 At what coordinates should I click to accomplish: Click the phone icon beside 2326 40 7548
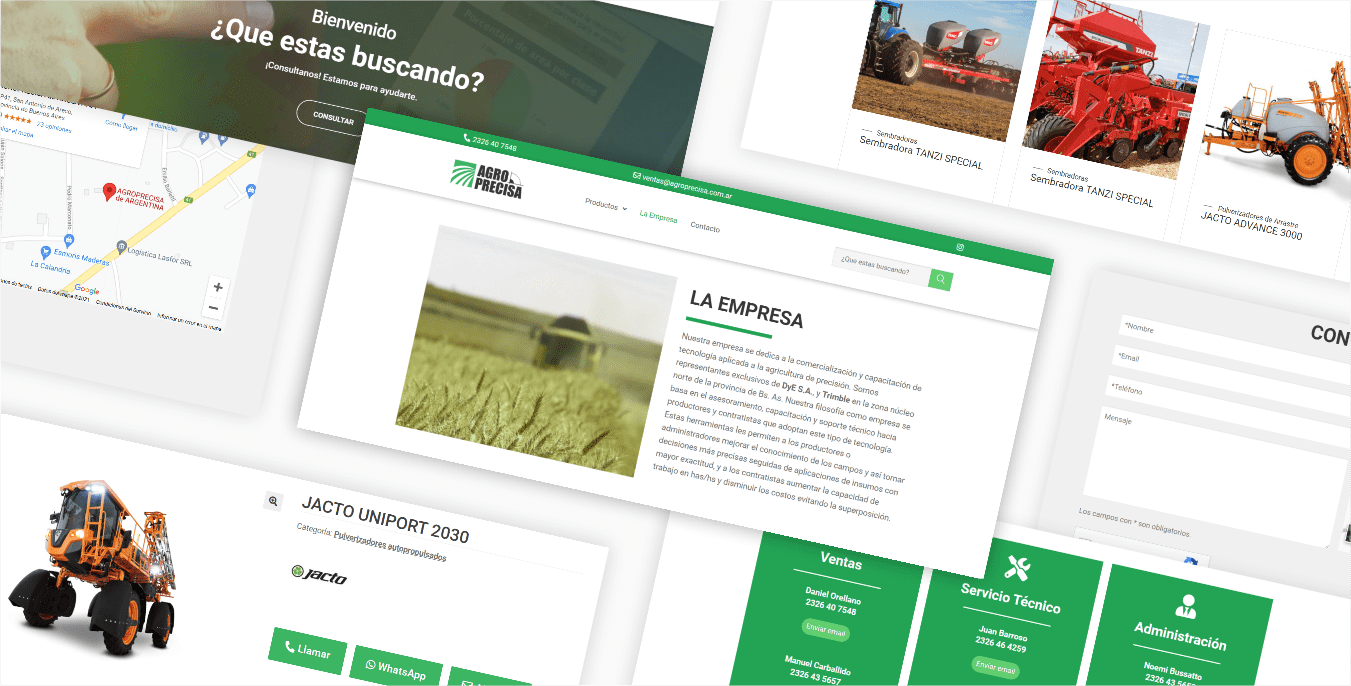click(467, 139)
